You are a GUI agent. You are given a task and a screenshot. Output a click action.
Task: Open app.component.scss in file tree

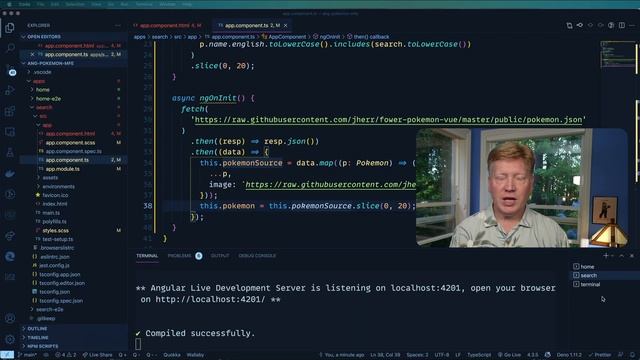70,142
